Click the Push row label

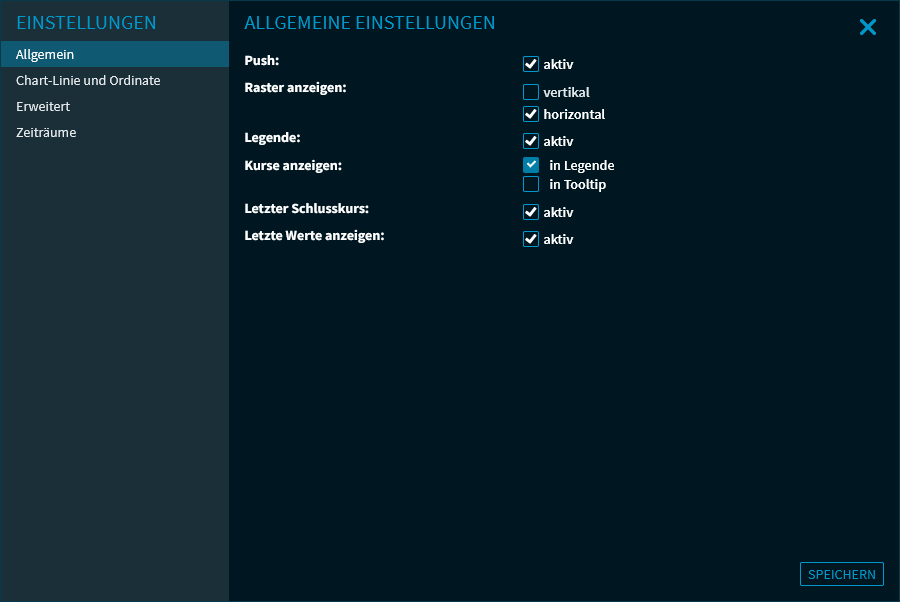[261, 61]
